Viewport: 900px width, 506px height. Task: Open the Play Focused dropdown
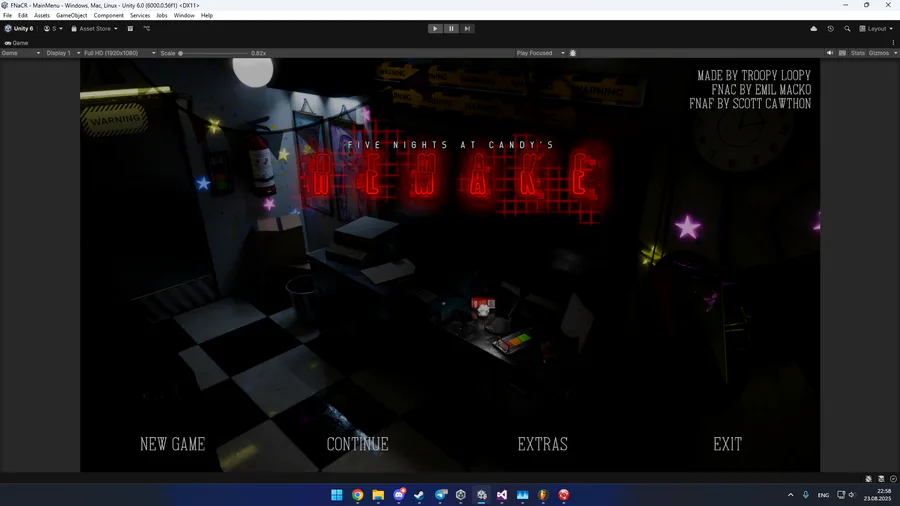pos(540,53)
